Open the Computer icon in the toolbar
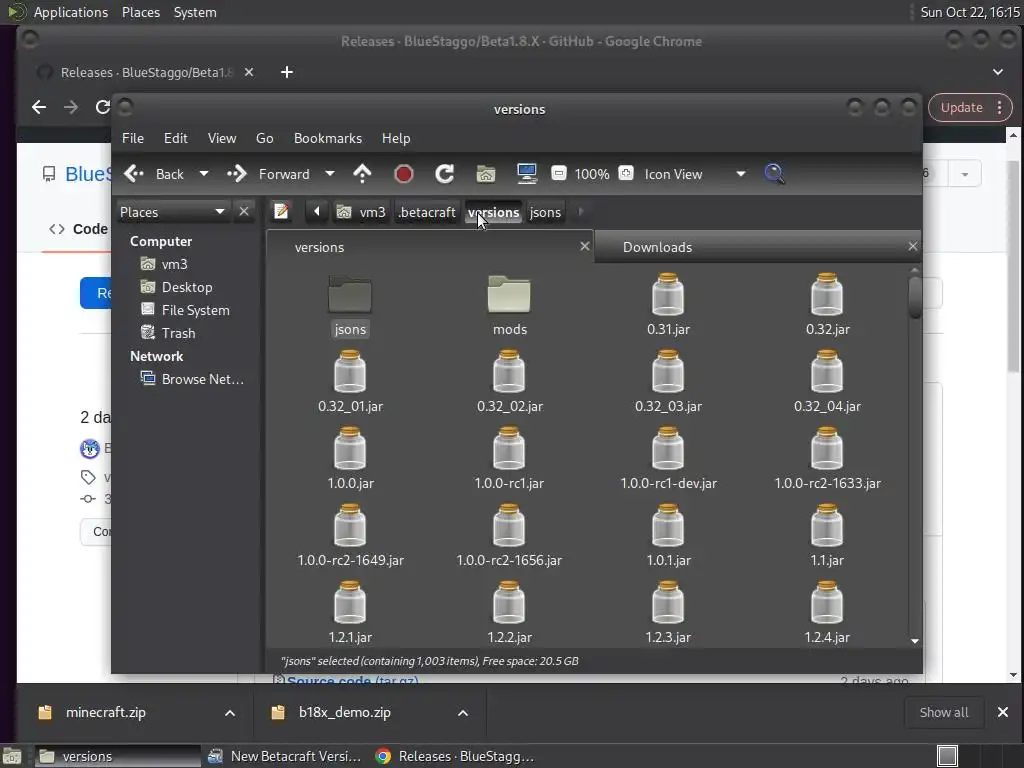 pyautogui.click(x=527, y=174)
